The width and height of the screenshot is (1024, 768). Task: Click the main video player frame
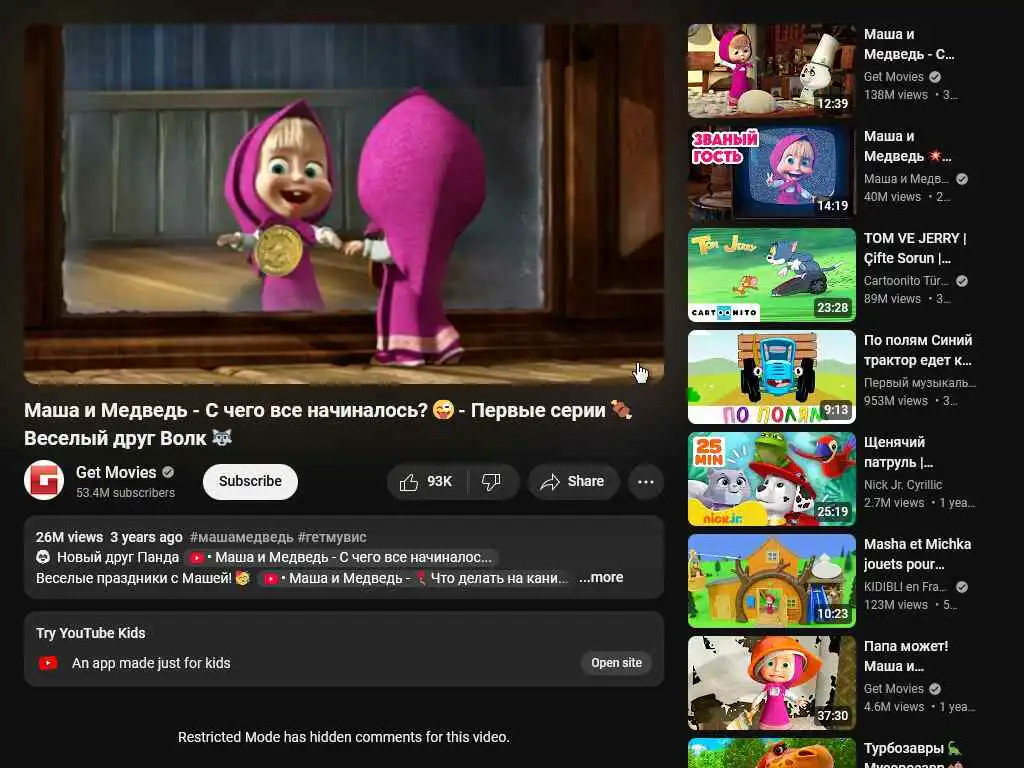pyautogui.click(x=344, y=204)
